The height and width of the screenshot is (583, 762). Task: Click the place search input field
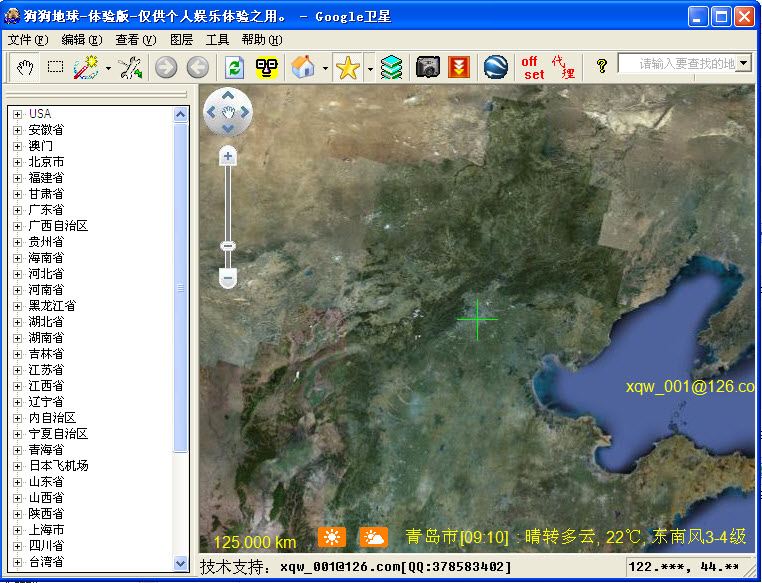(685, 64)
